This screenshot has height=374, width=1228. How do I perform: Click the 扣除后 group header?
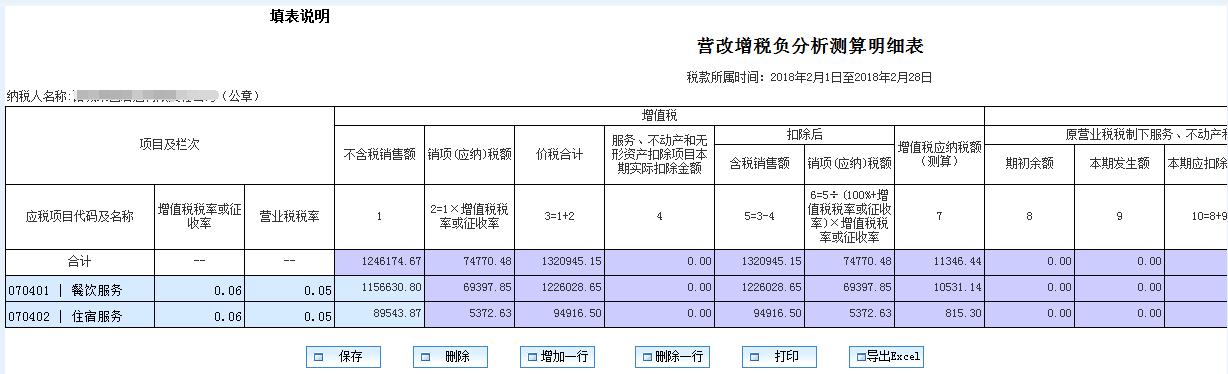pyautogui.click(x=805, y=135)
